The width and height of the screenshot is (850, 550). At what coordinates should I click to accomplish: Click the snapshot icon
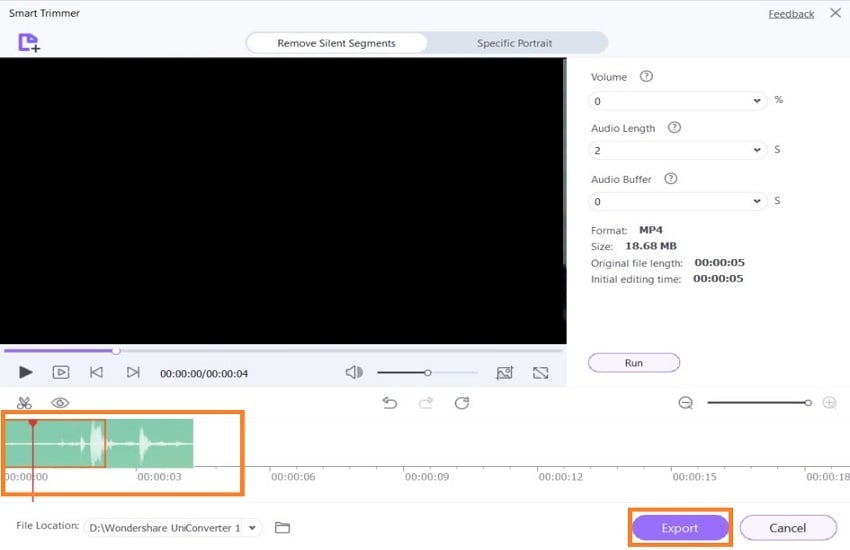505,372
